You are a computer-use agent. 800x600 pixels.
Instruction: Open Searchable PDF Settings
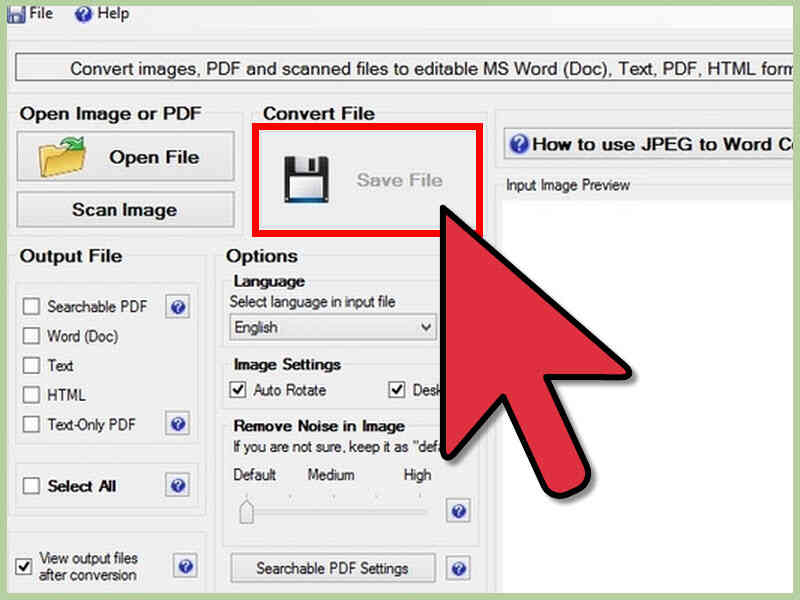[x=332, y=568]
